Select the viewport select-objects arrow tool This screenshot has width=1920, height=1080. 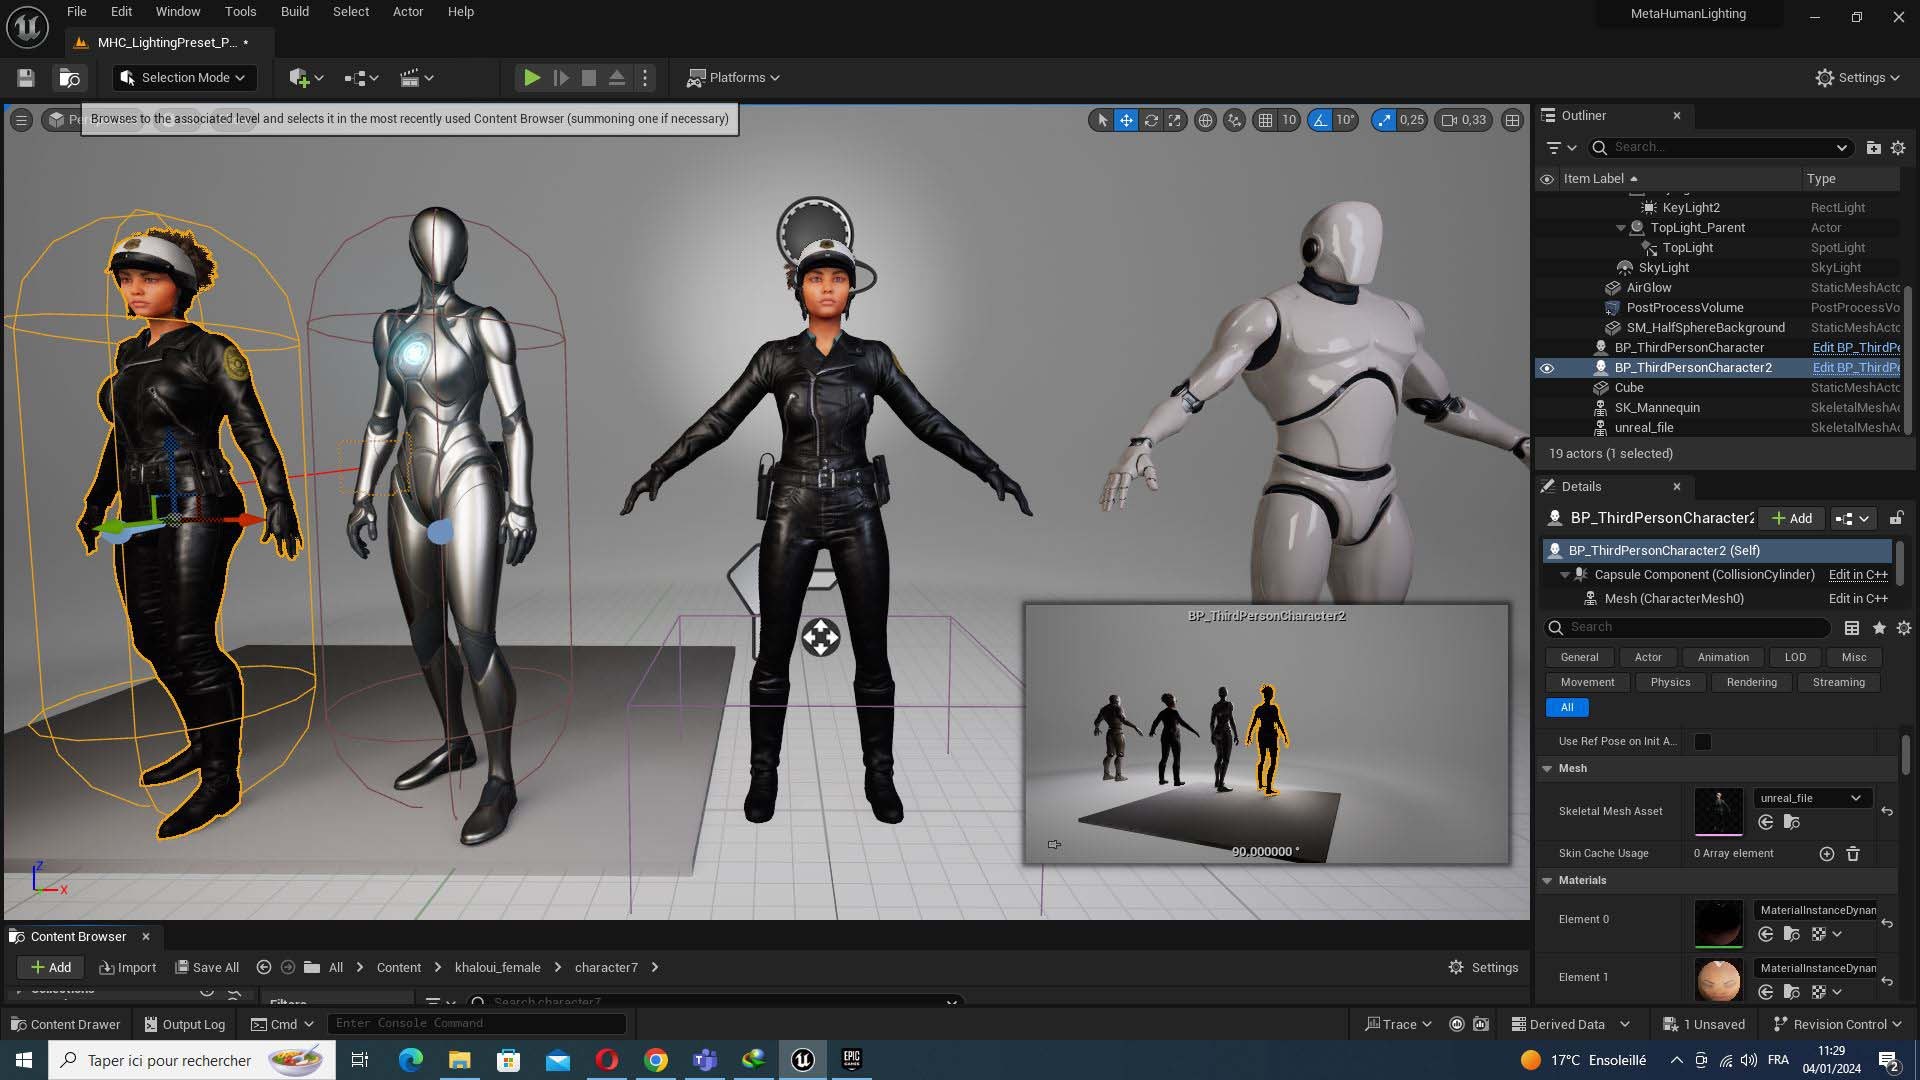coord(1102,120)
